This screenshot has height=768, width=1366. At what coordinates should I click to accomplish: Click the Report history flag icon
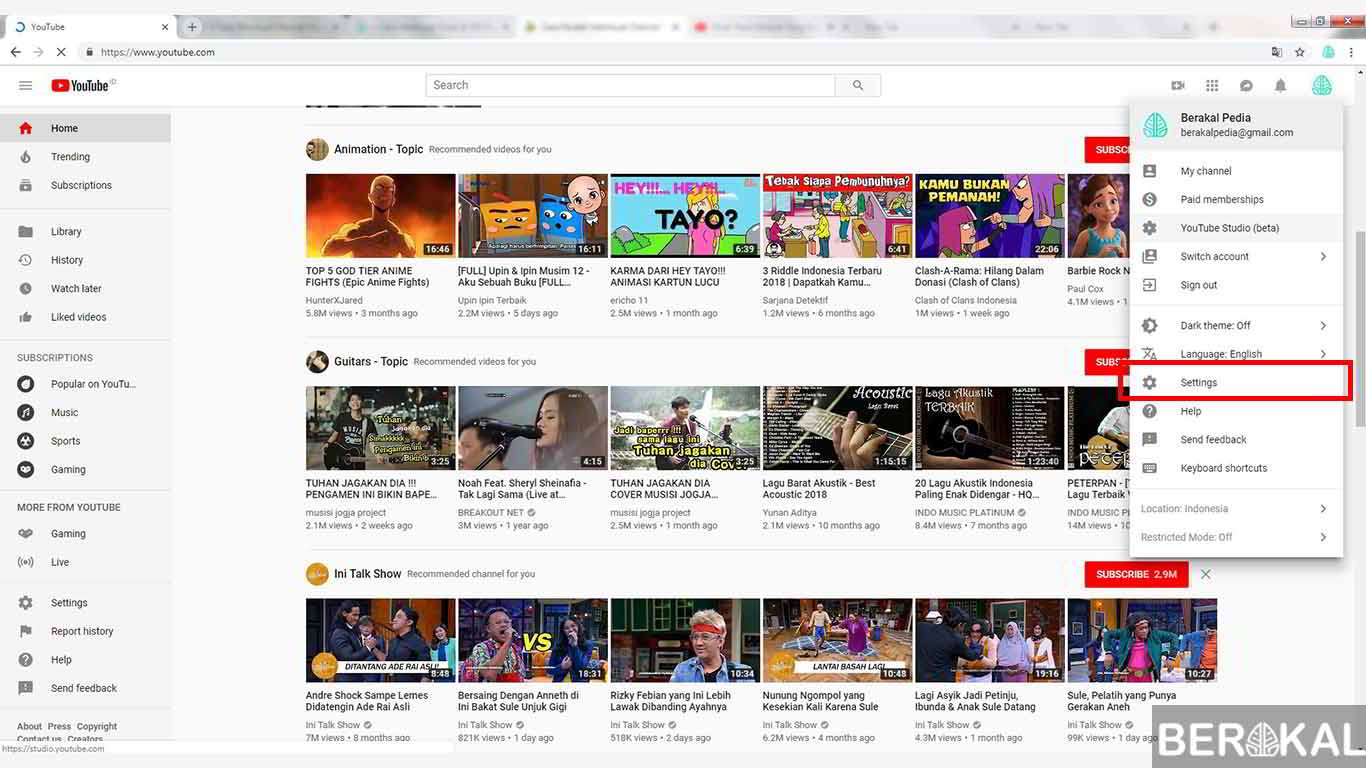tap(26, 631)
